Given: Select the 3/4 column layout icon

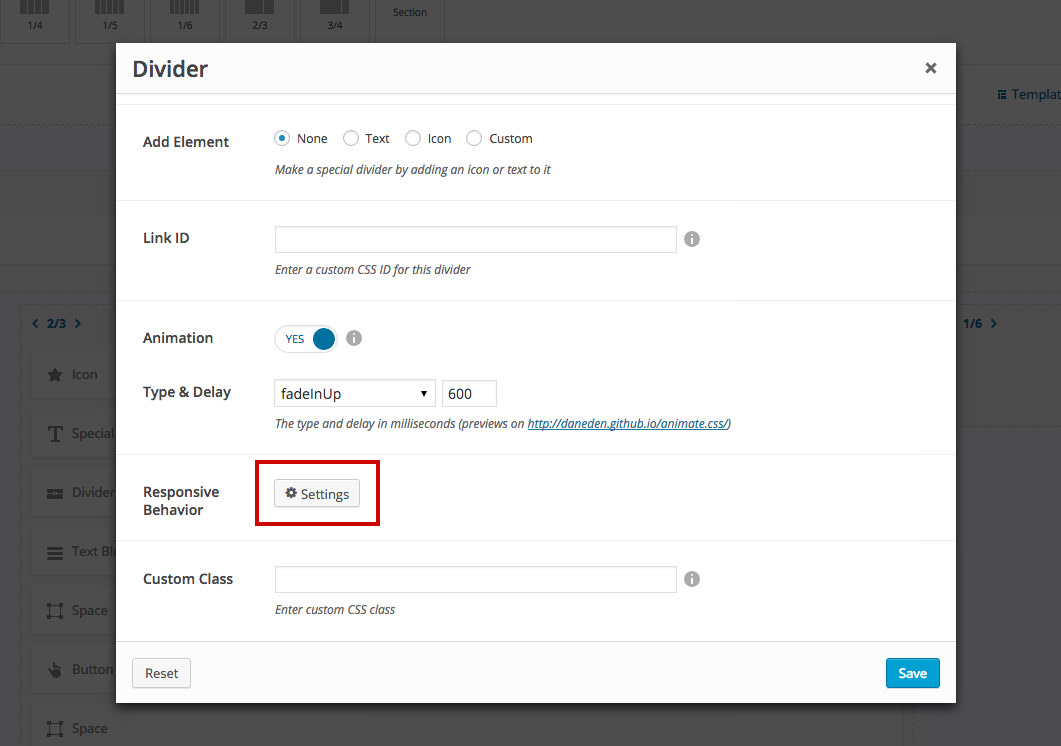Looking at the screenshot, I should (335, 7).
